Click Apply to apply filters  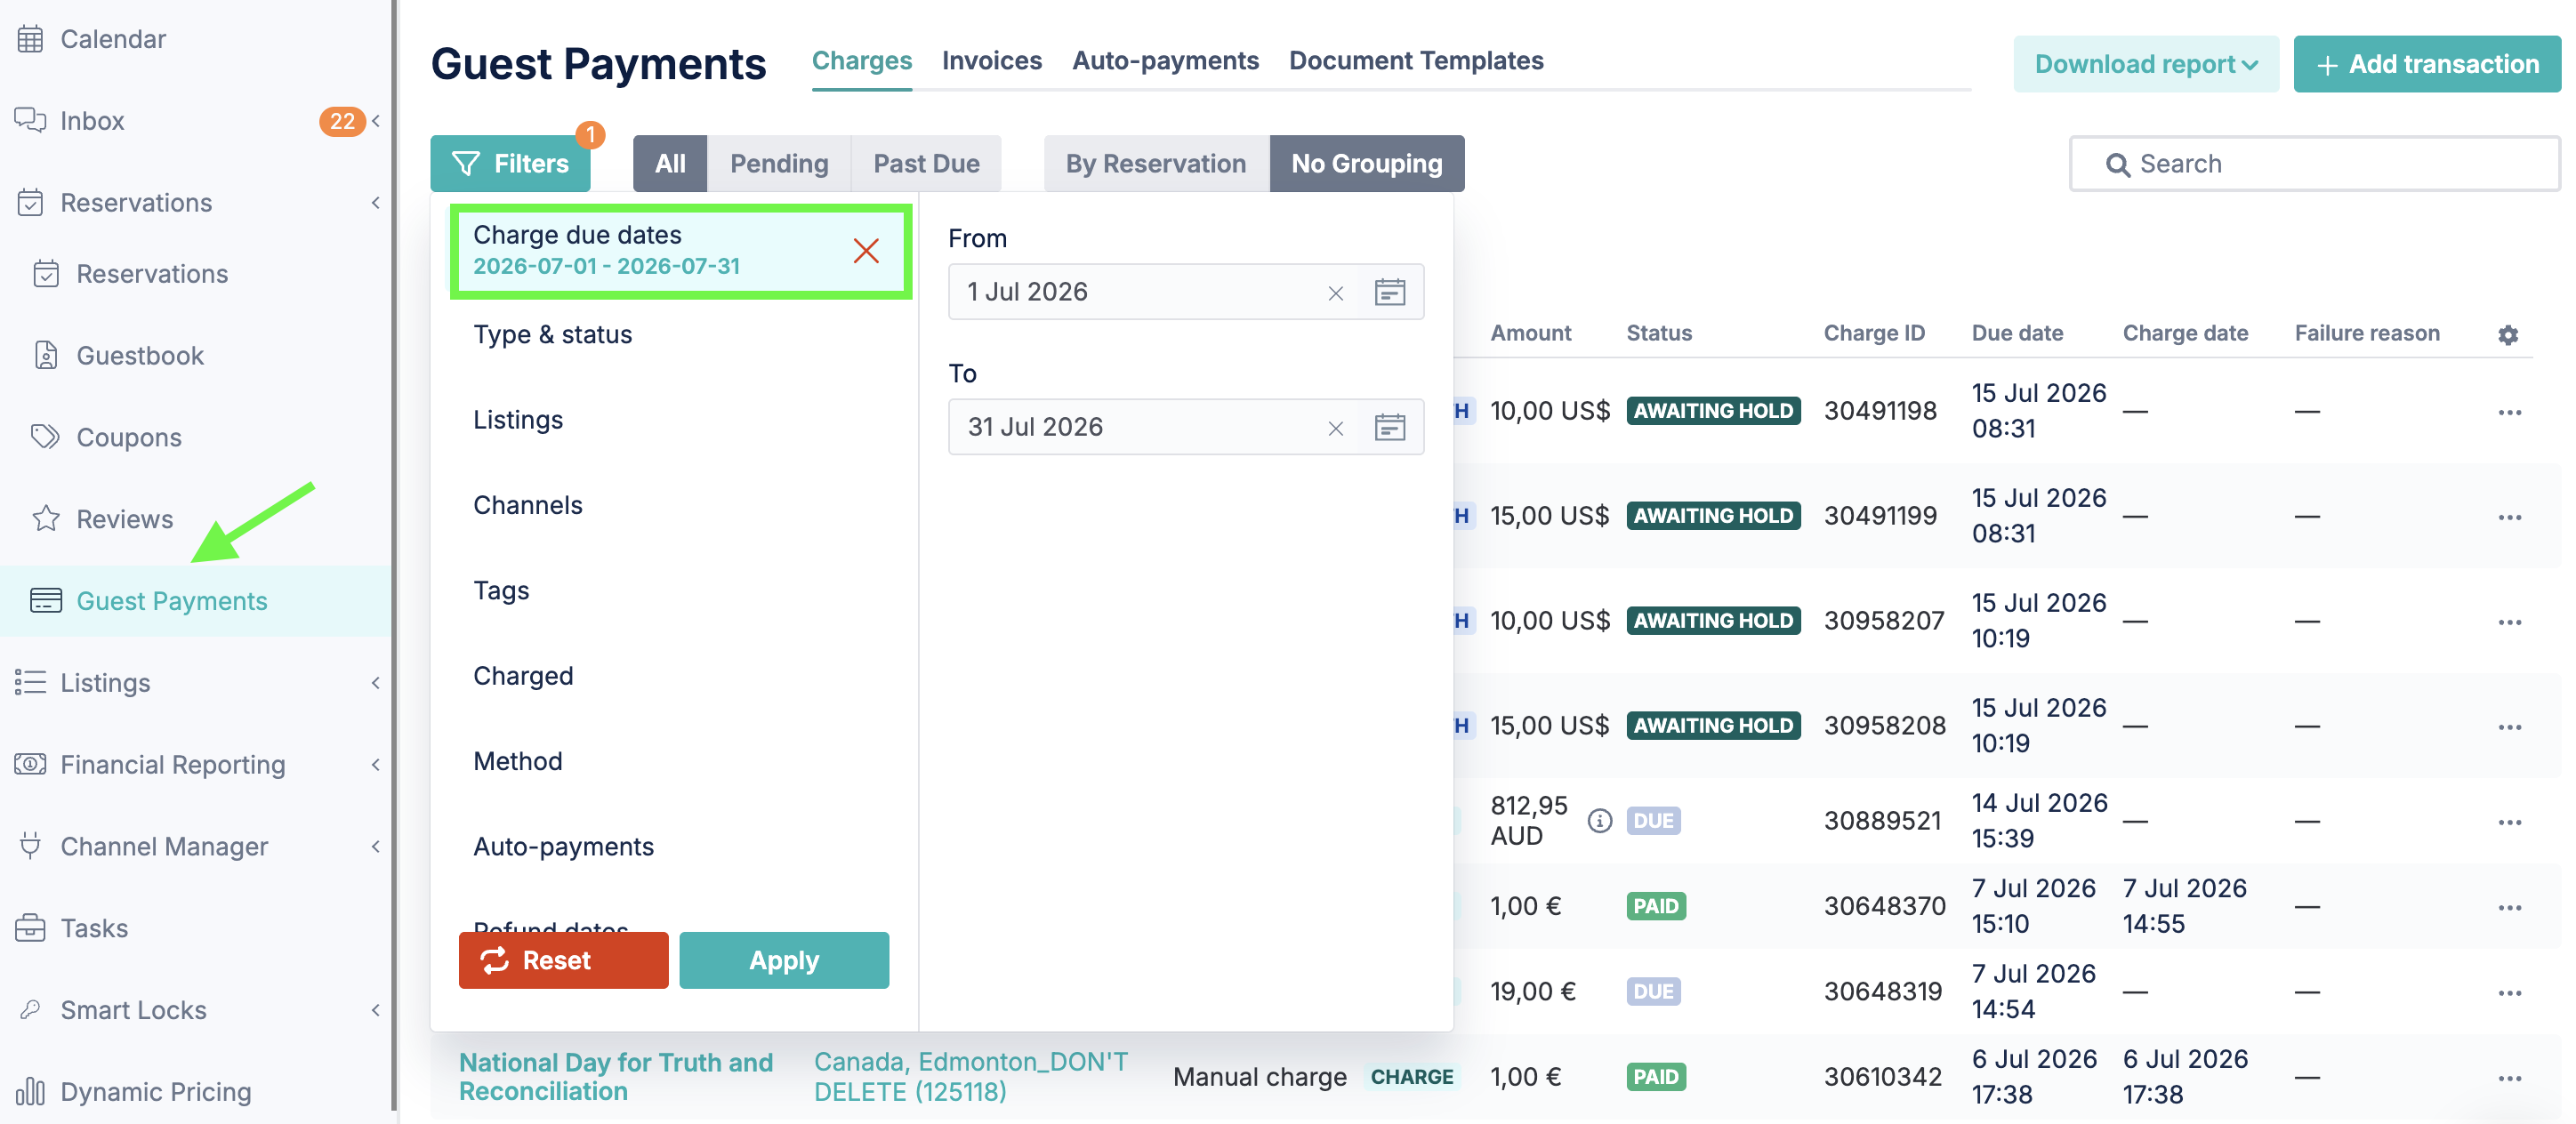(783, 960)
